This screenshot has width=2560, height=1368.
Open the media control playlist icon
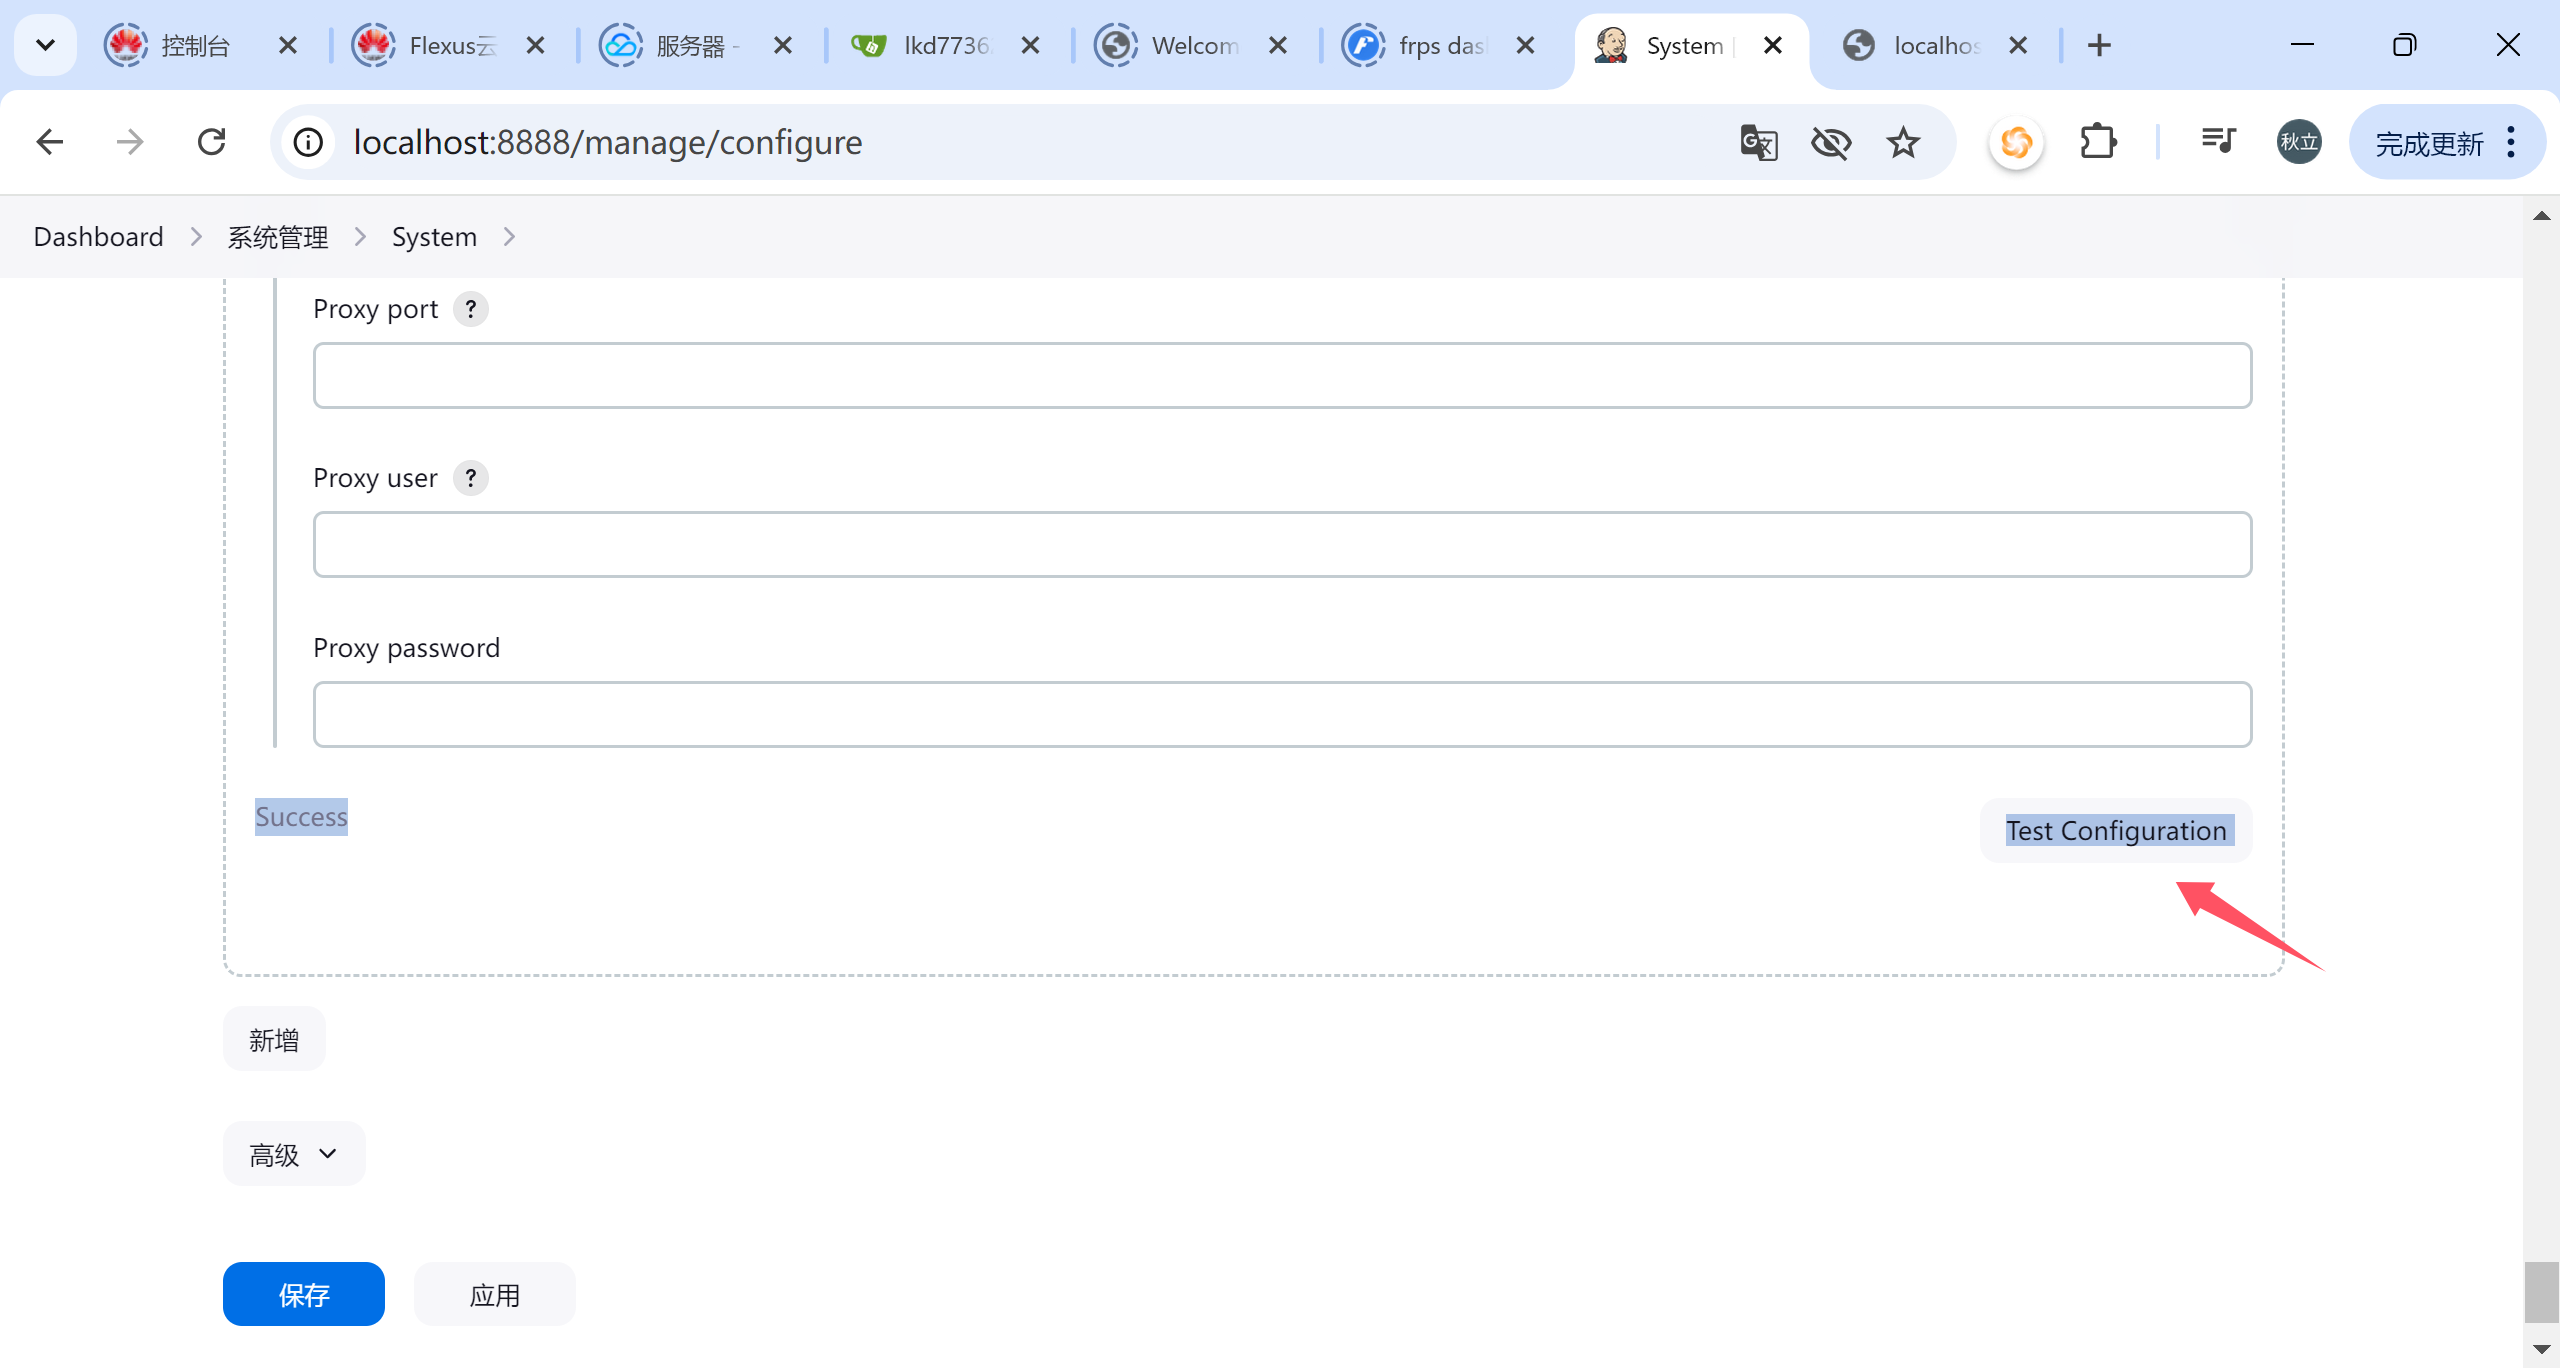(2218, 142)
